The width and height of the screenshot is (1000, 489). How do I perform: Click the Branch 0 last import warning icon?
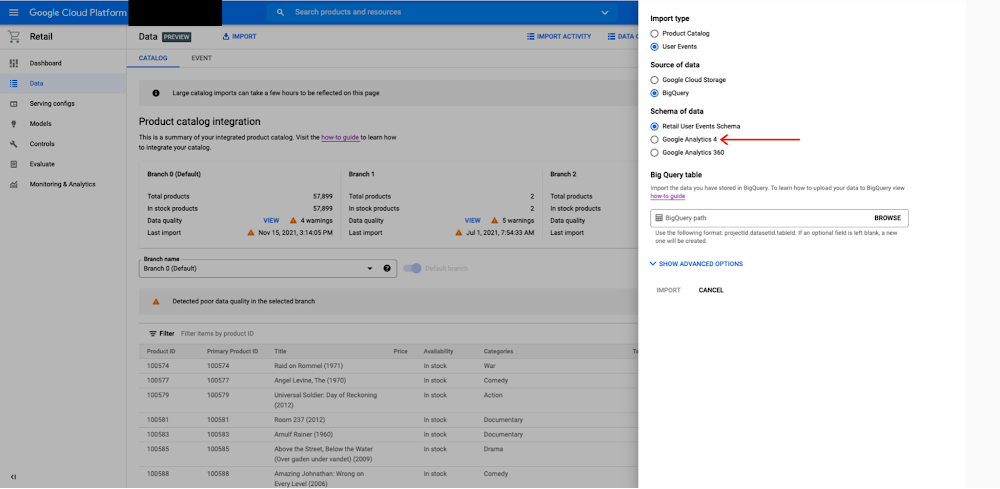[251, 233]
